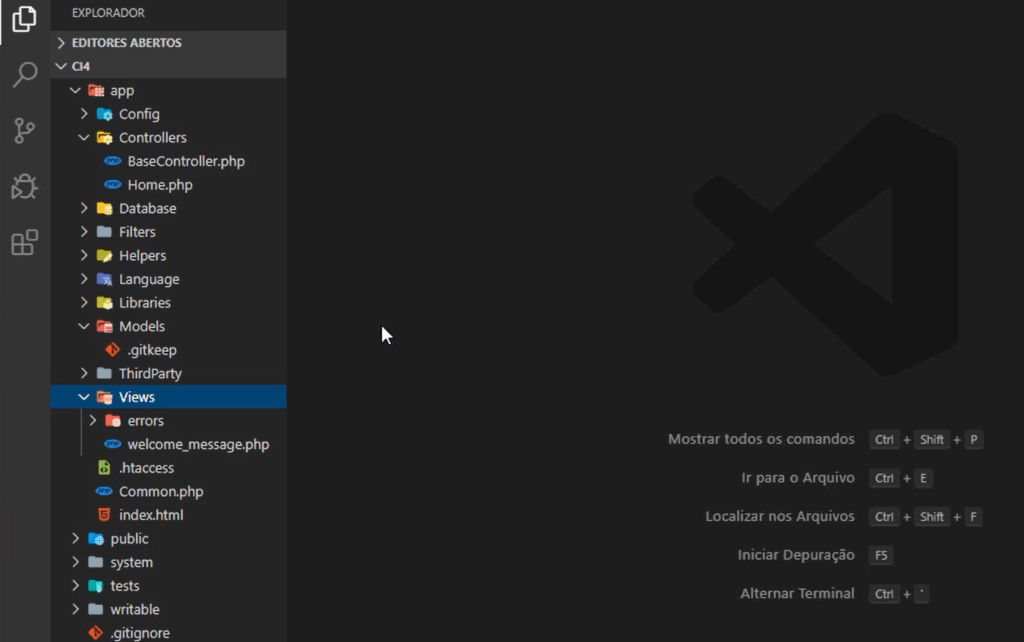Click the PHP icon beside welcome_message.php
Screen dimensions: 1024x642
113,444
